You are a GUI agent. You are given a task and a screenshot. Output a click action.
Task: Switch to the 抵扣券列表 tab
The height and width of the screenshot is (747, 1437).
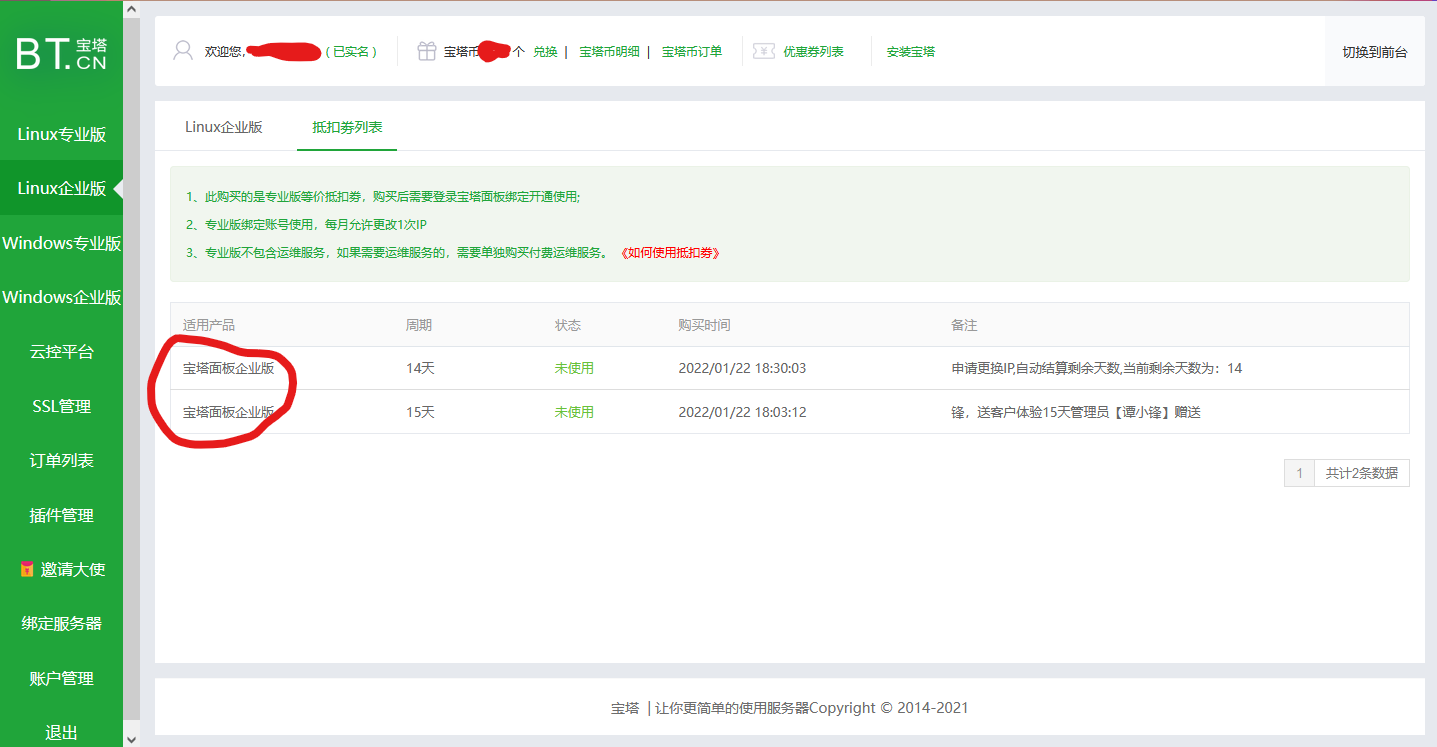point(347,127)
